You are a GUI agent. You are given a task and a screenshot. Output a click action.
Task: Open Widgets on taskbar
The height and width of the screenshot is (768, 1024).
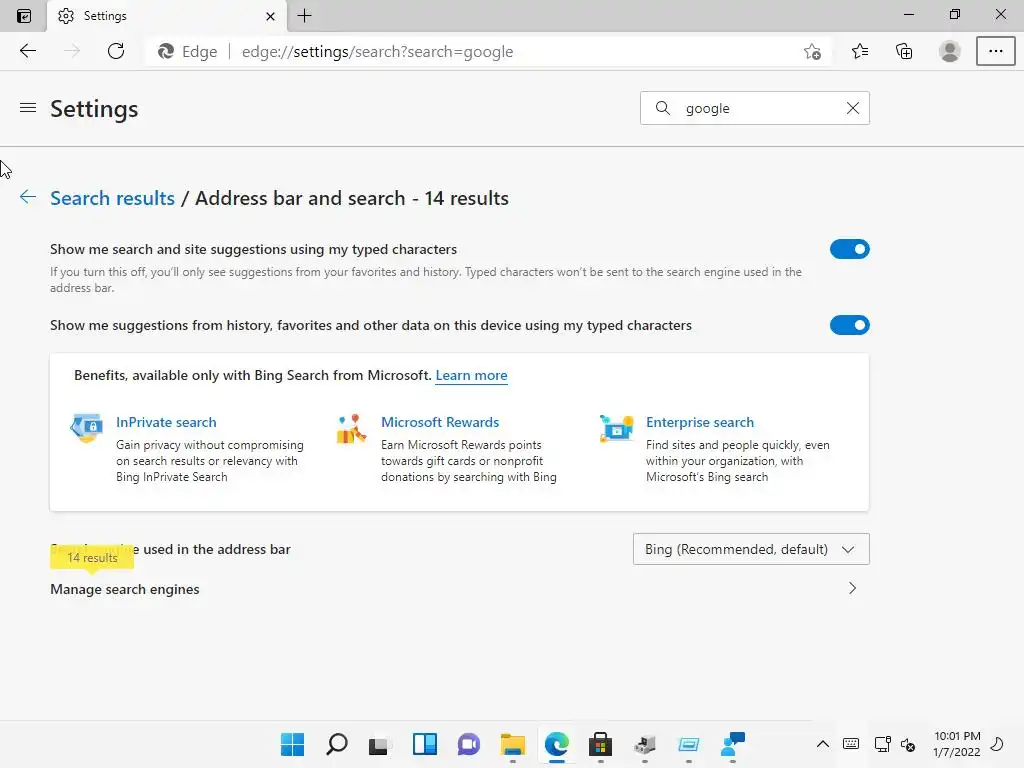[x=424, y=744]
